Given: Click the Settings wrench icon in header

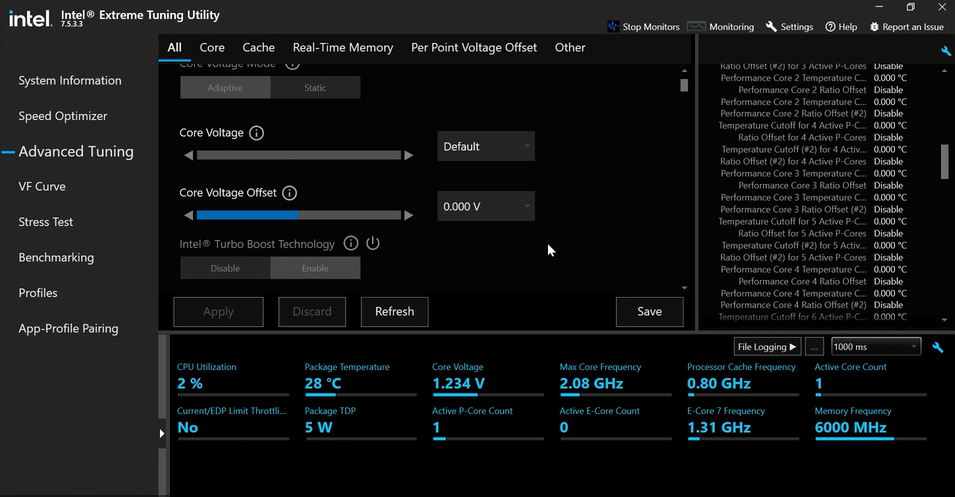Looking at the screenshot, I should [x=771, y=27].
